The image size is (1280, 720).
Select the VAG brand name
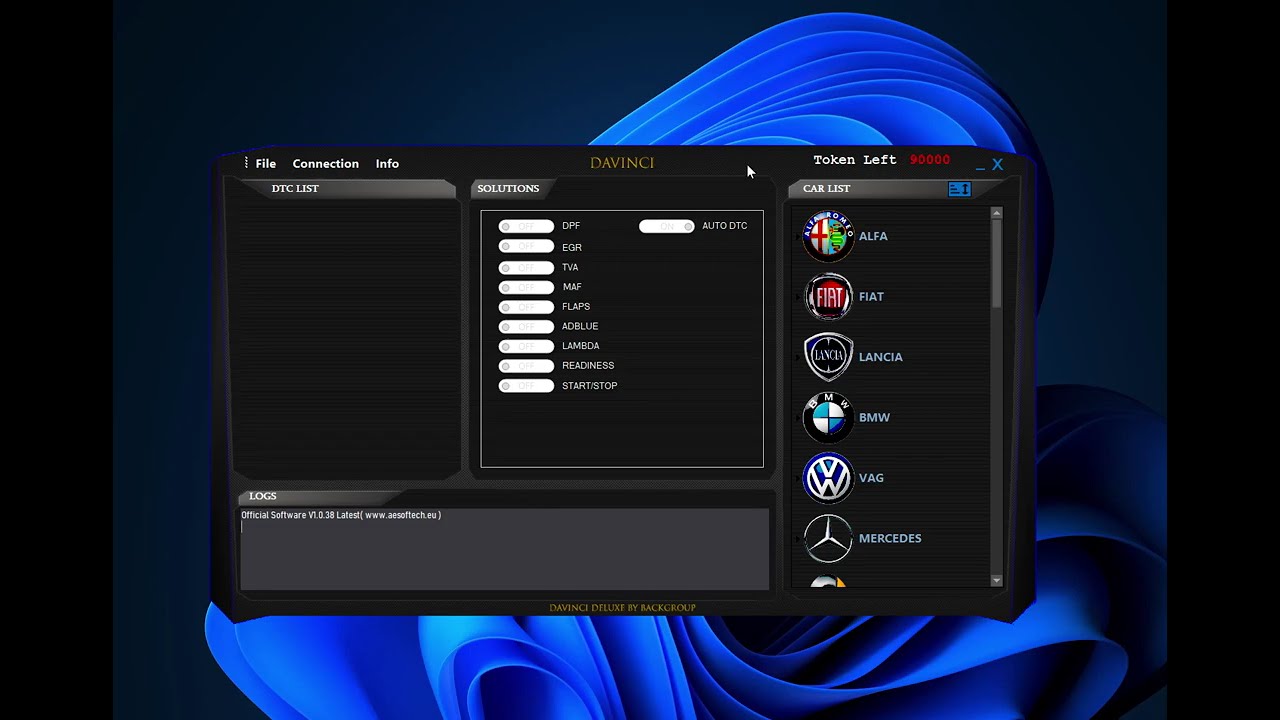[x=871, y=478]
